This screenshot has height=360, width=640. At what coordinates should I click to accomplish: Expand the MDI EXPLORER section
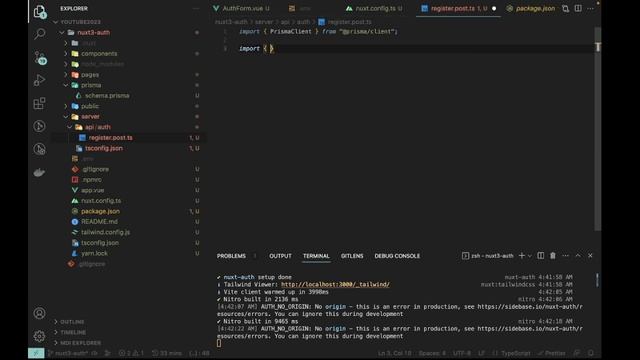tap(80, 343)
